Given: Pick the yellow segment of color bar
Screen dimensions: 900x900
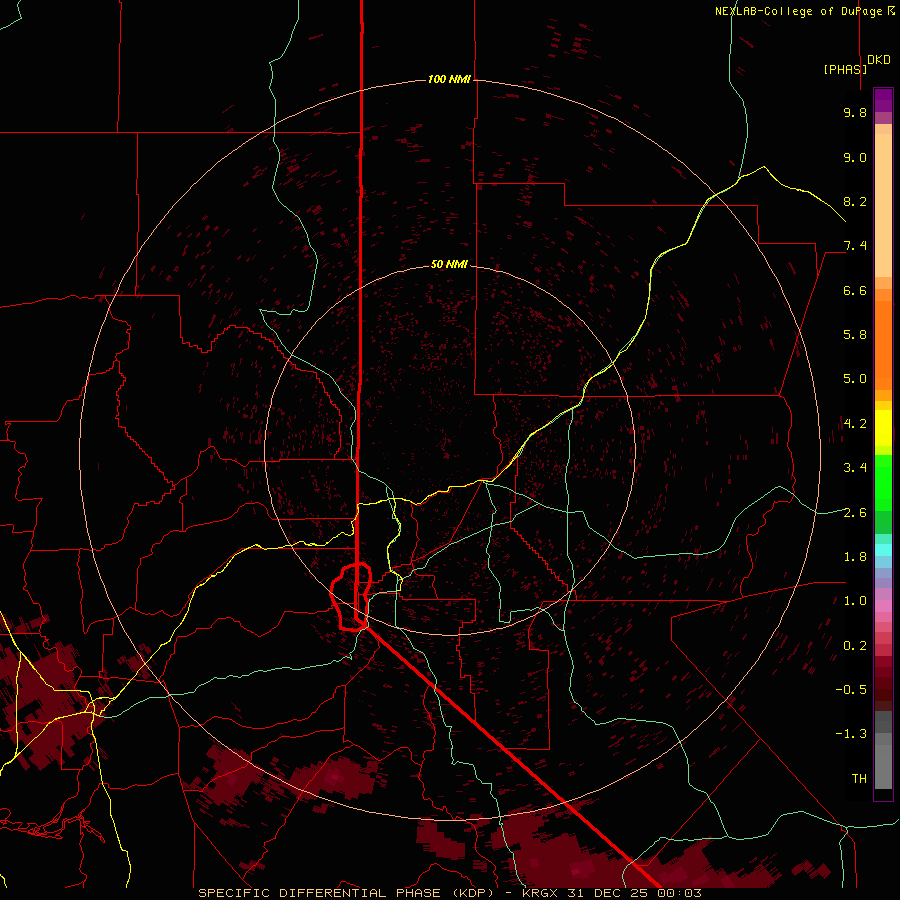Looking at the screenshot, I should (883, 428).
